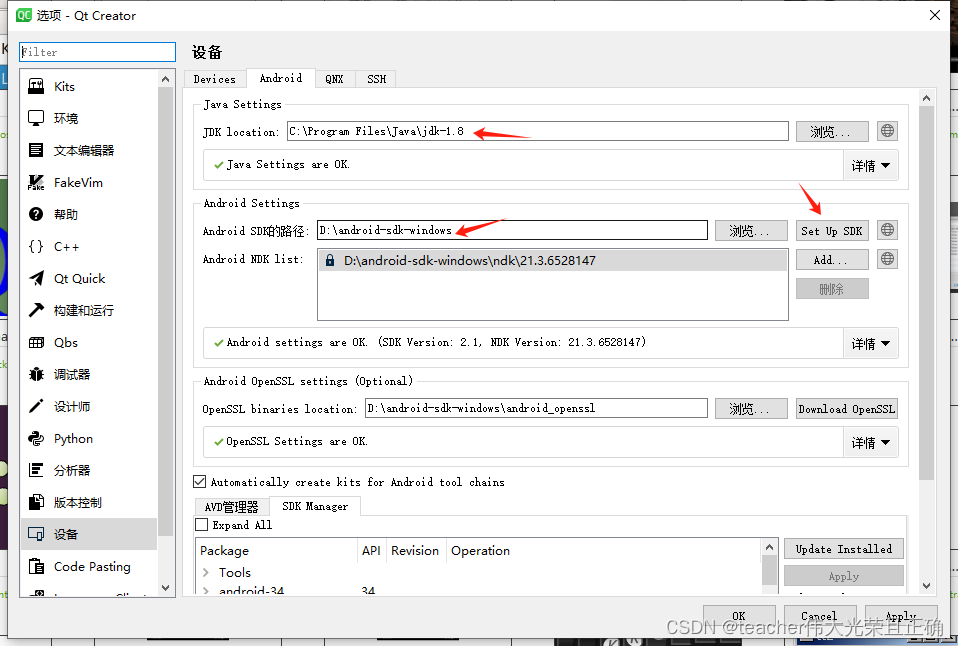Select the 环境 category icon
The image size is (958, 646).
36,119
